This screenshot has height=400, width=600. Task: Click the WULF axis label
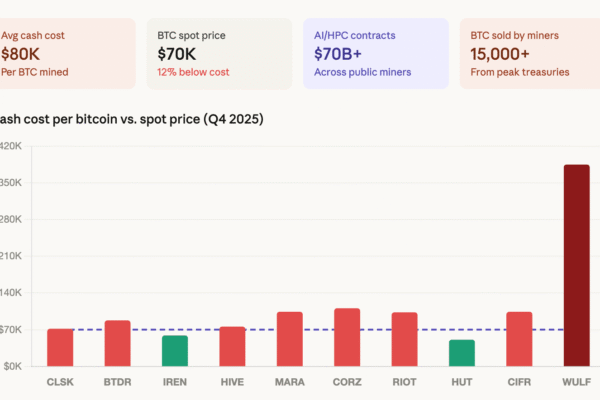577,381
